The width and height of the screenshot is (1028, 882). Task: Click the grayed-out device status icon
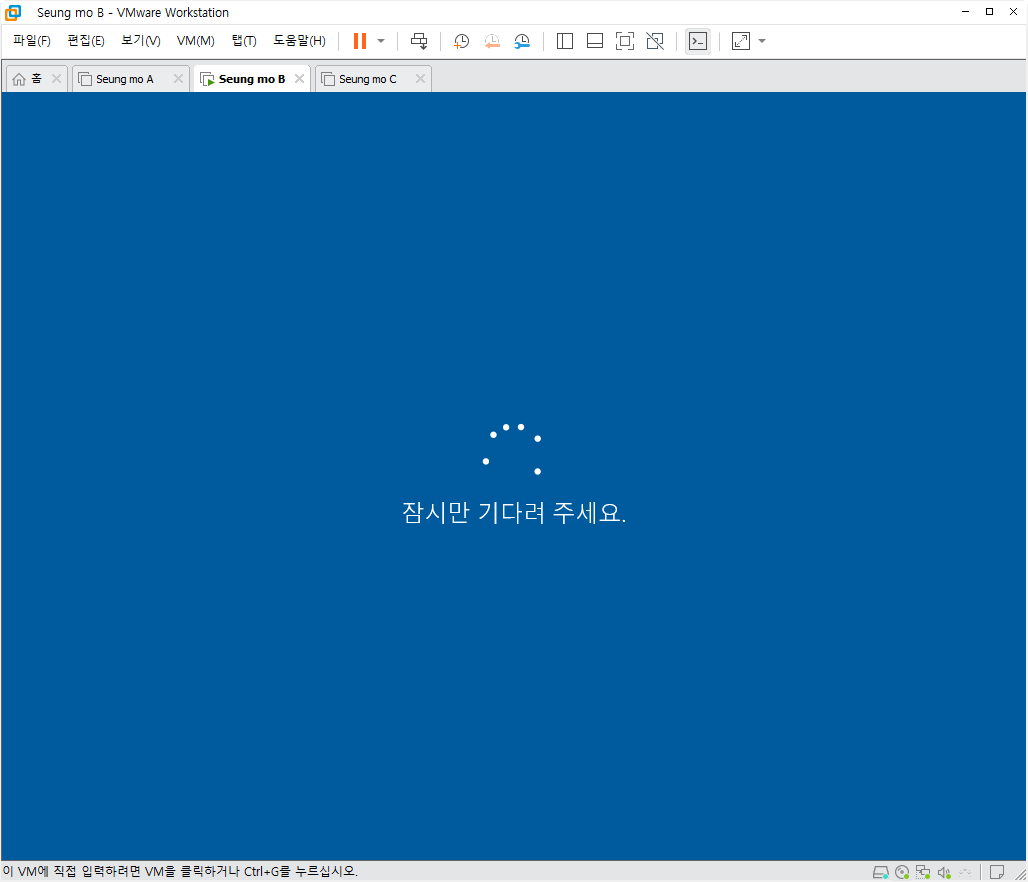(965, 872)
